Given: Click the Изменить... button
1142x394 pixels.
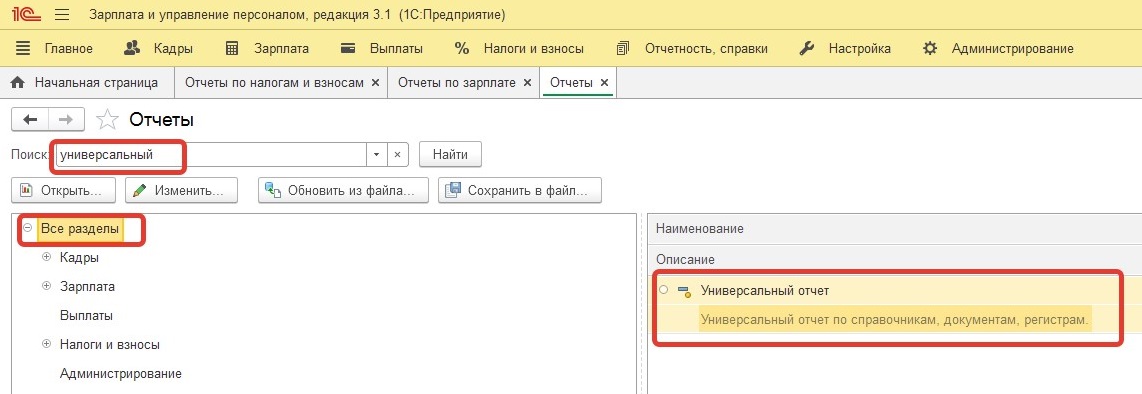Looking at the screenshot, I should coord(182,190).
